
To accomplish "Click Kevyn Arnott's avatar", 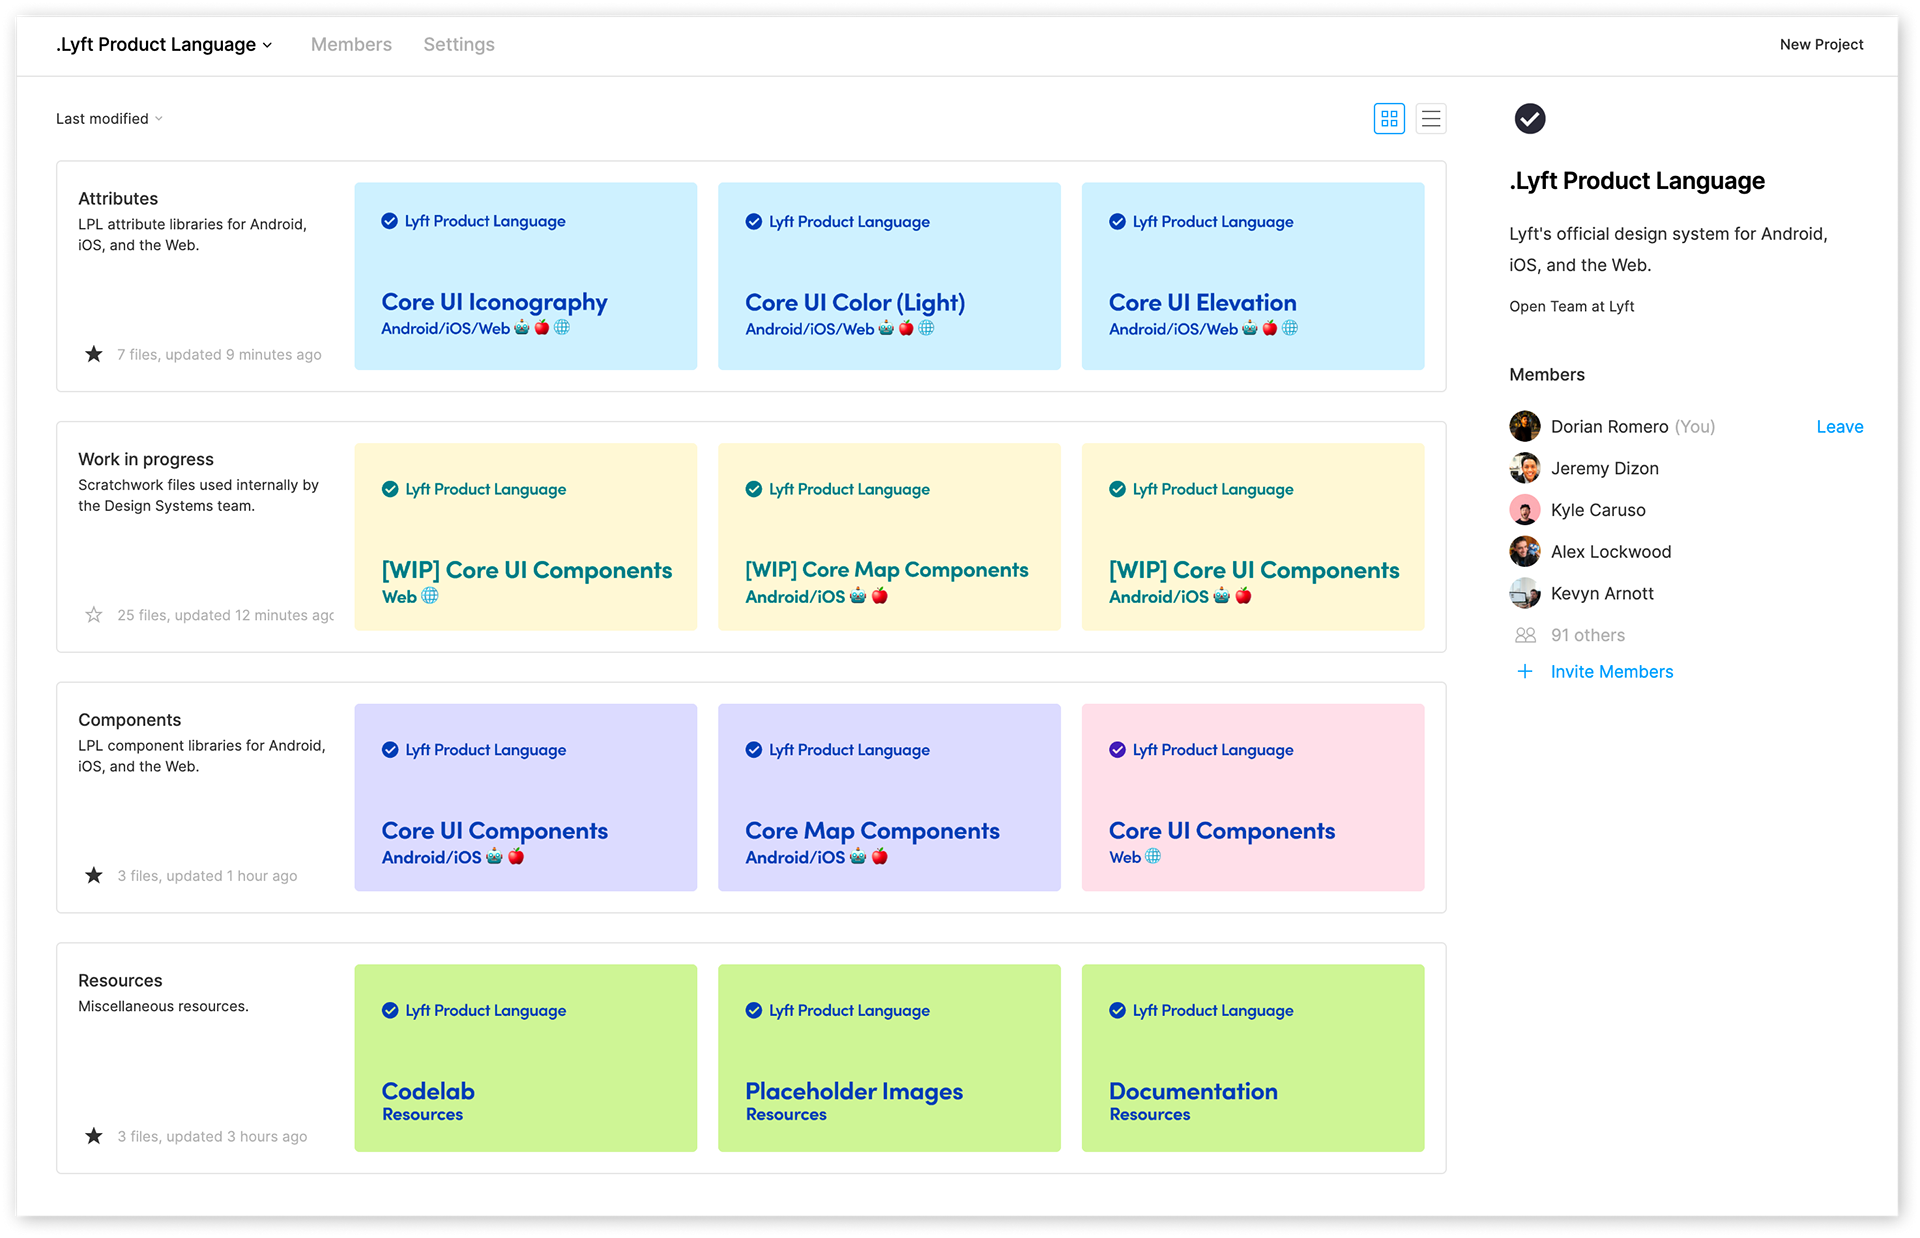I will coord(1525,593).
